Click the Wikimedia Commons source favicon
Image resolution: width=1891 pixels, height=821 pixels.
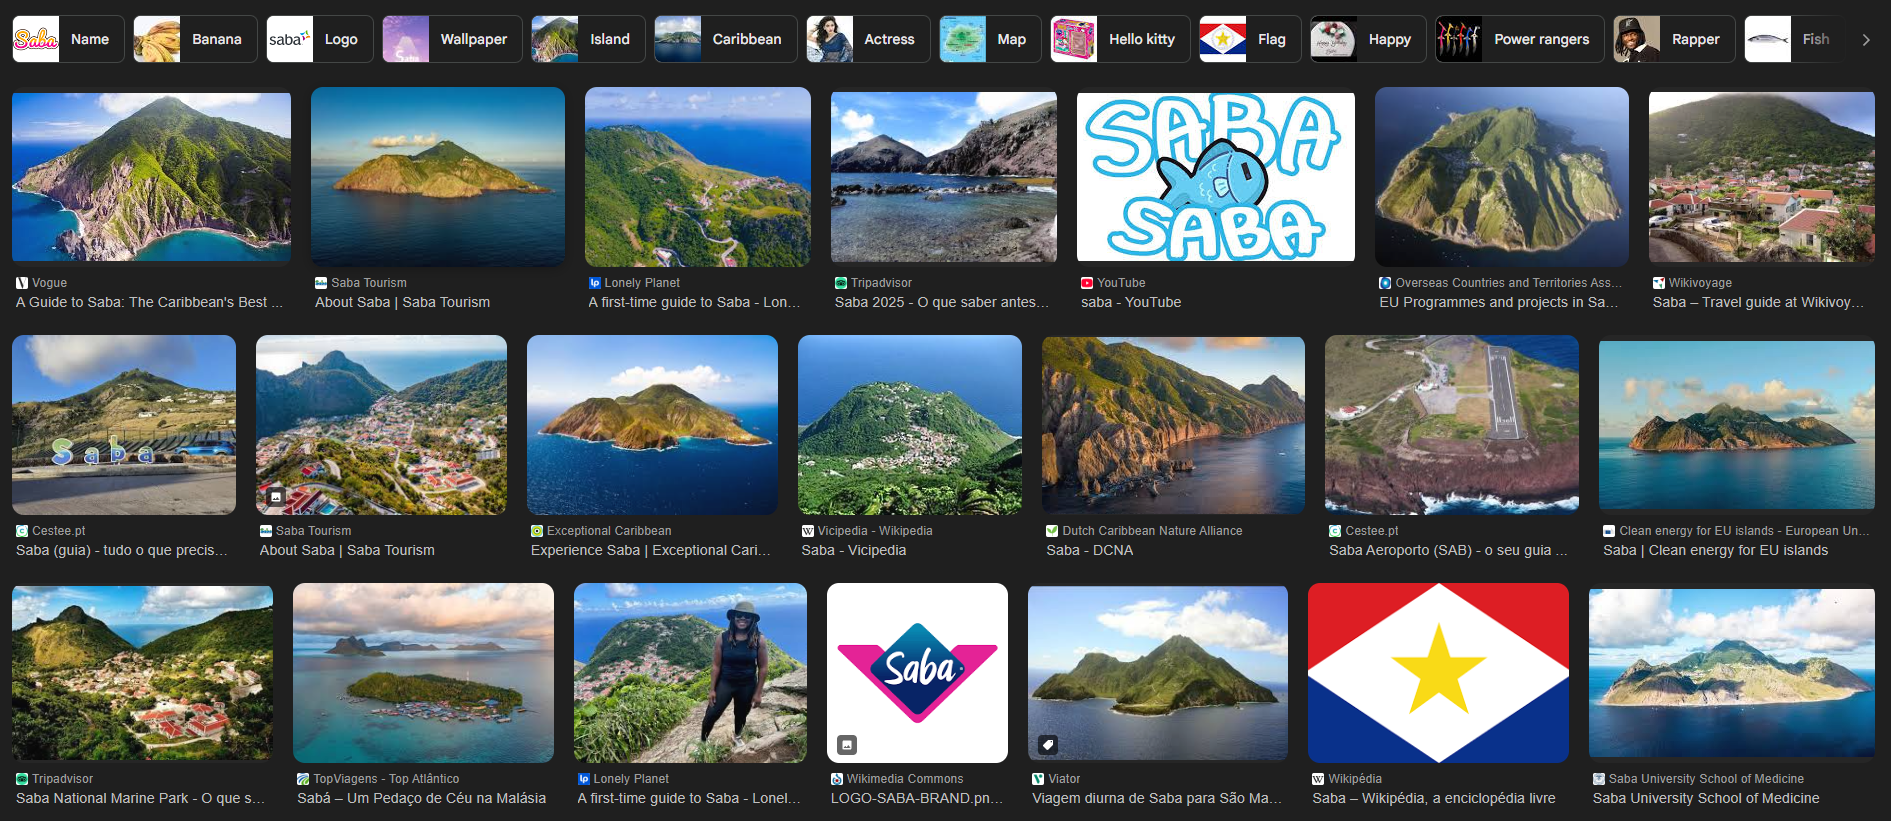point(837,779)
